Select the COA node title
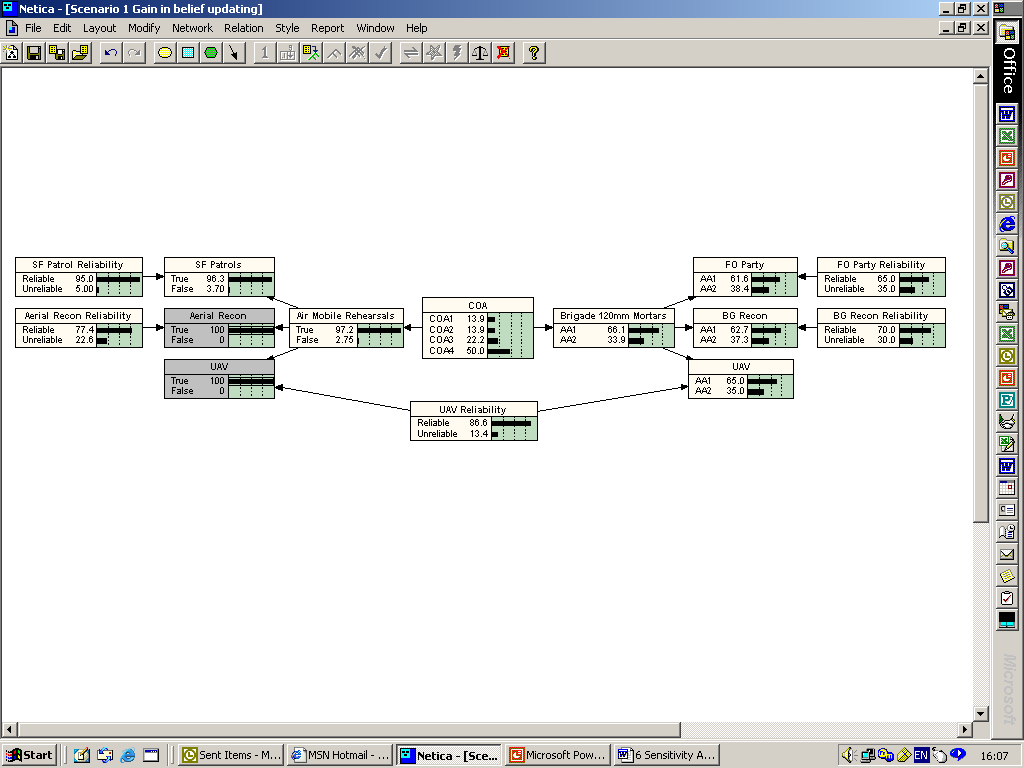1024x768 pixels. [478, 305]
